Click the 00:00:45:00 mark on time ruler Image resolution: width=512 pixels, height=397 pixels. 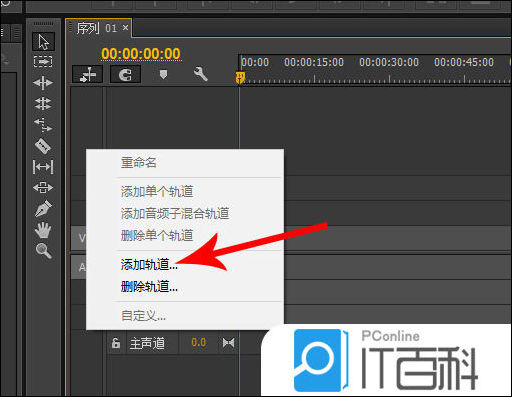(464, 62)
